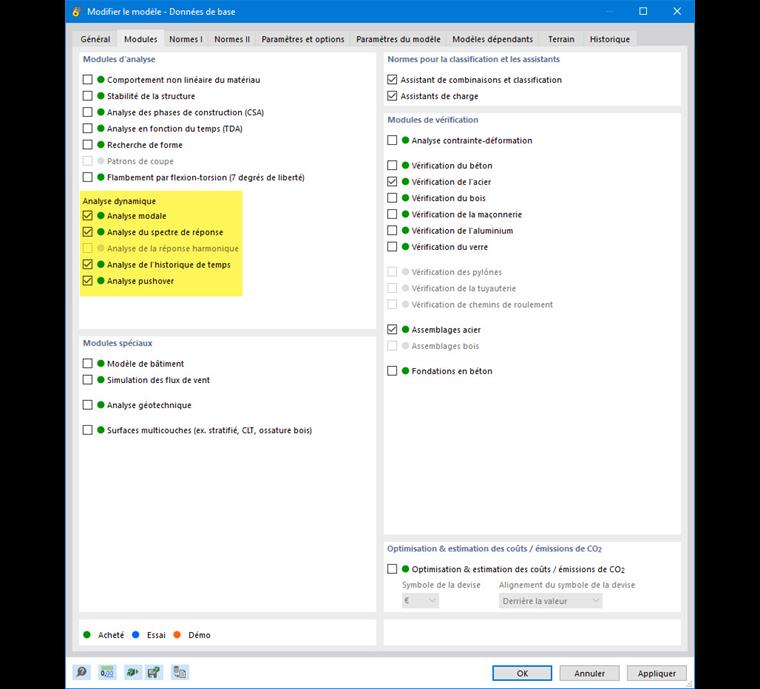Click the orange Démo legend dot
Viewport: 760px width, 689px height.
(177, 635)
